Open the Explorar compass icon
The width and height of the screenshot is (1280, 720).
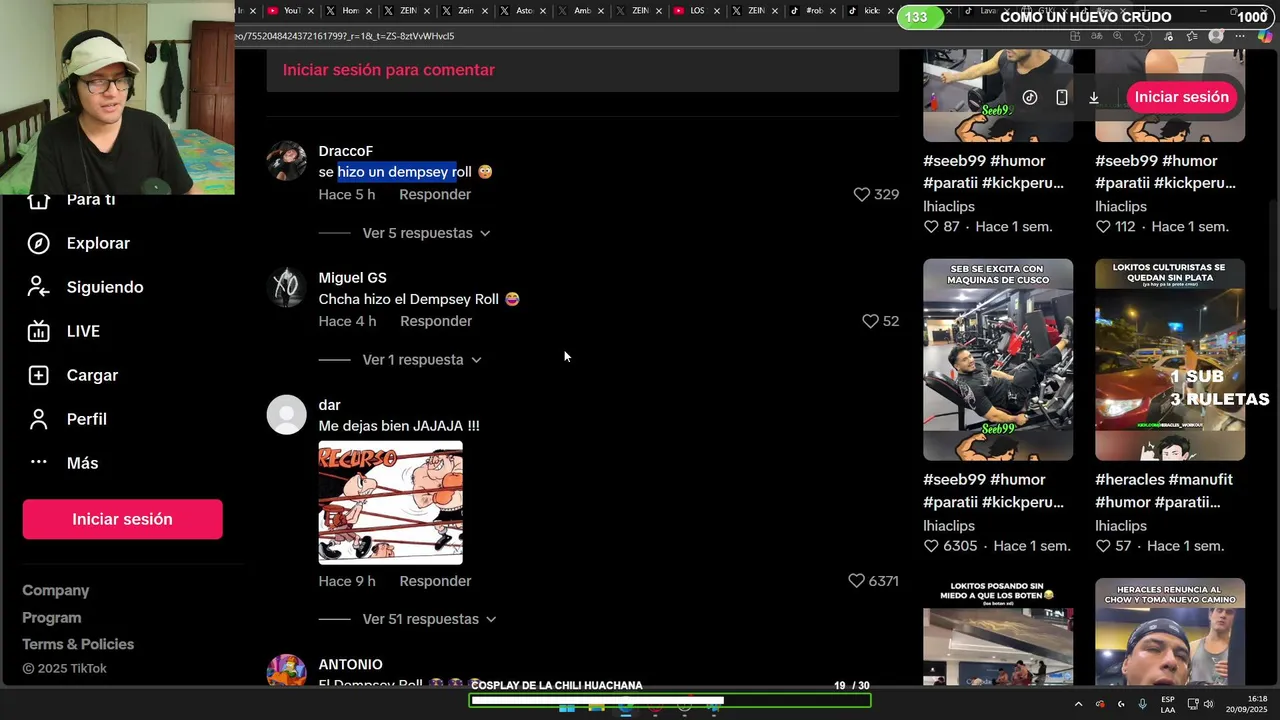38,243
